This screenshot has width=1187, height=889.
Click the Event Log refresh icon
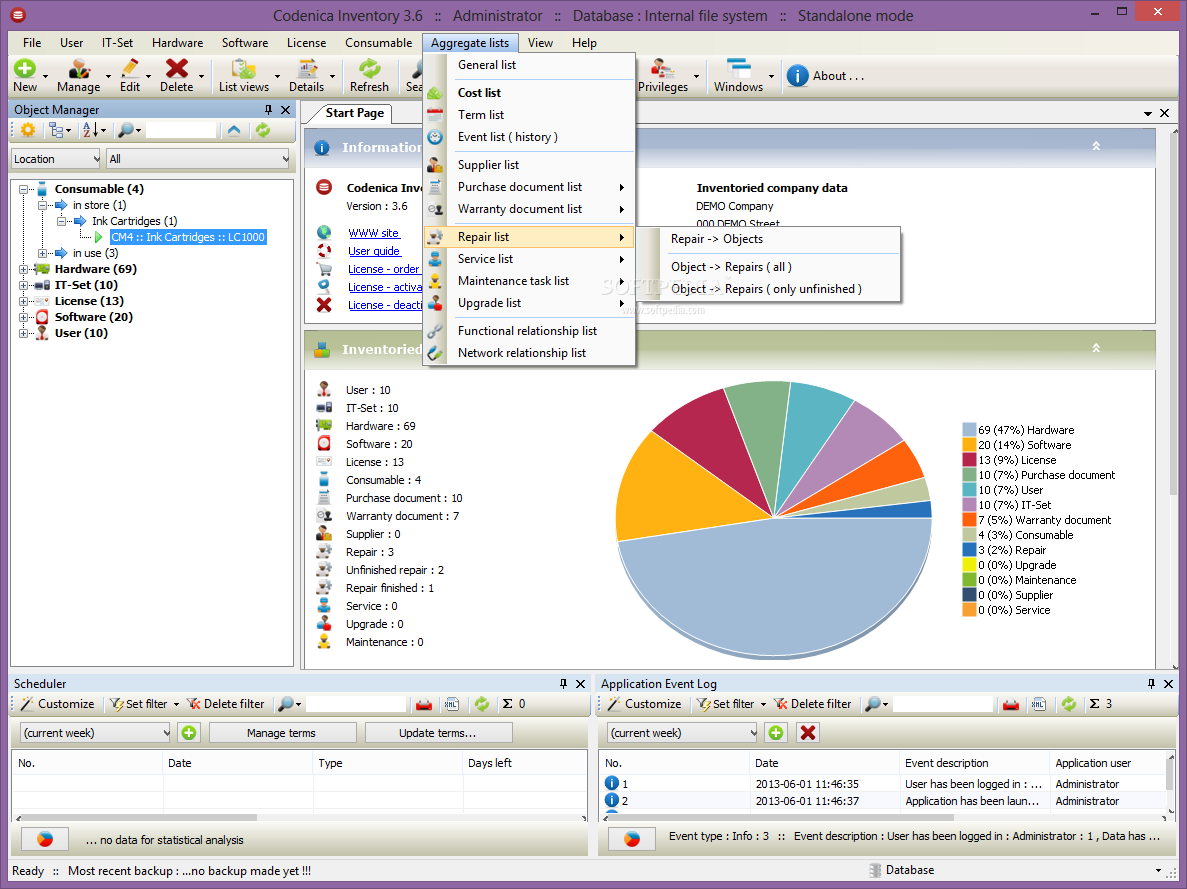[x=1069, y=704]
